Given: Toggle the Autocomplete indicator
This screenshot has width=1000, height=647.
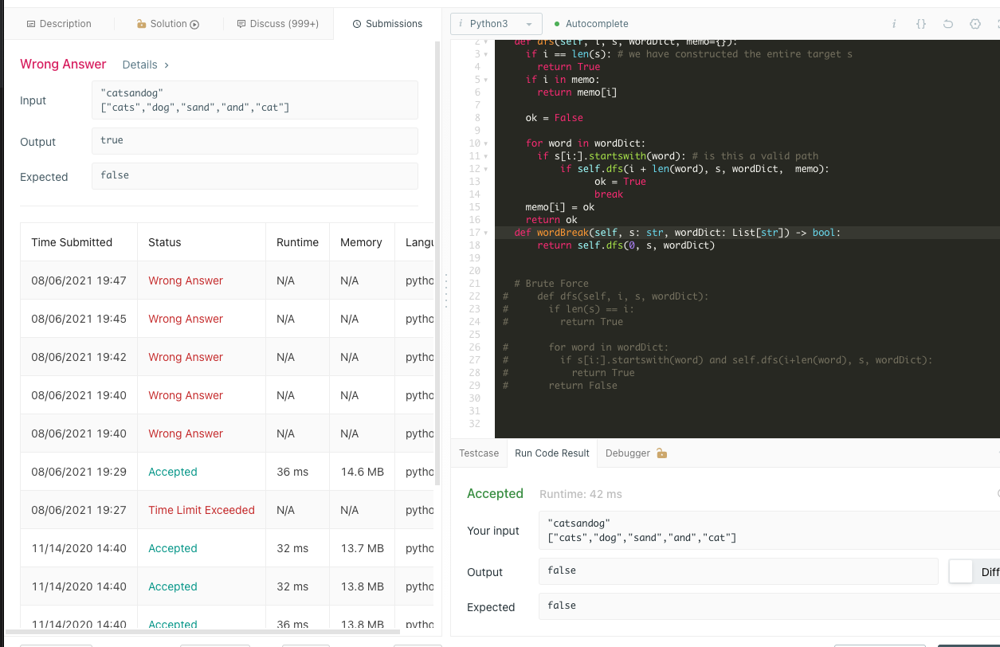Looking at the screenshot, I should [x=591, y=24].
